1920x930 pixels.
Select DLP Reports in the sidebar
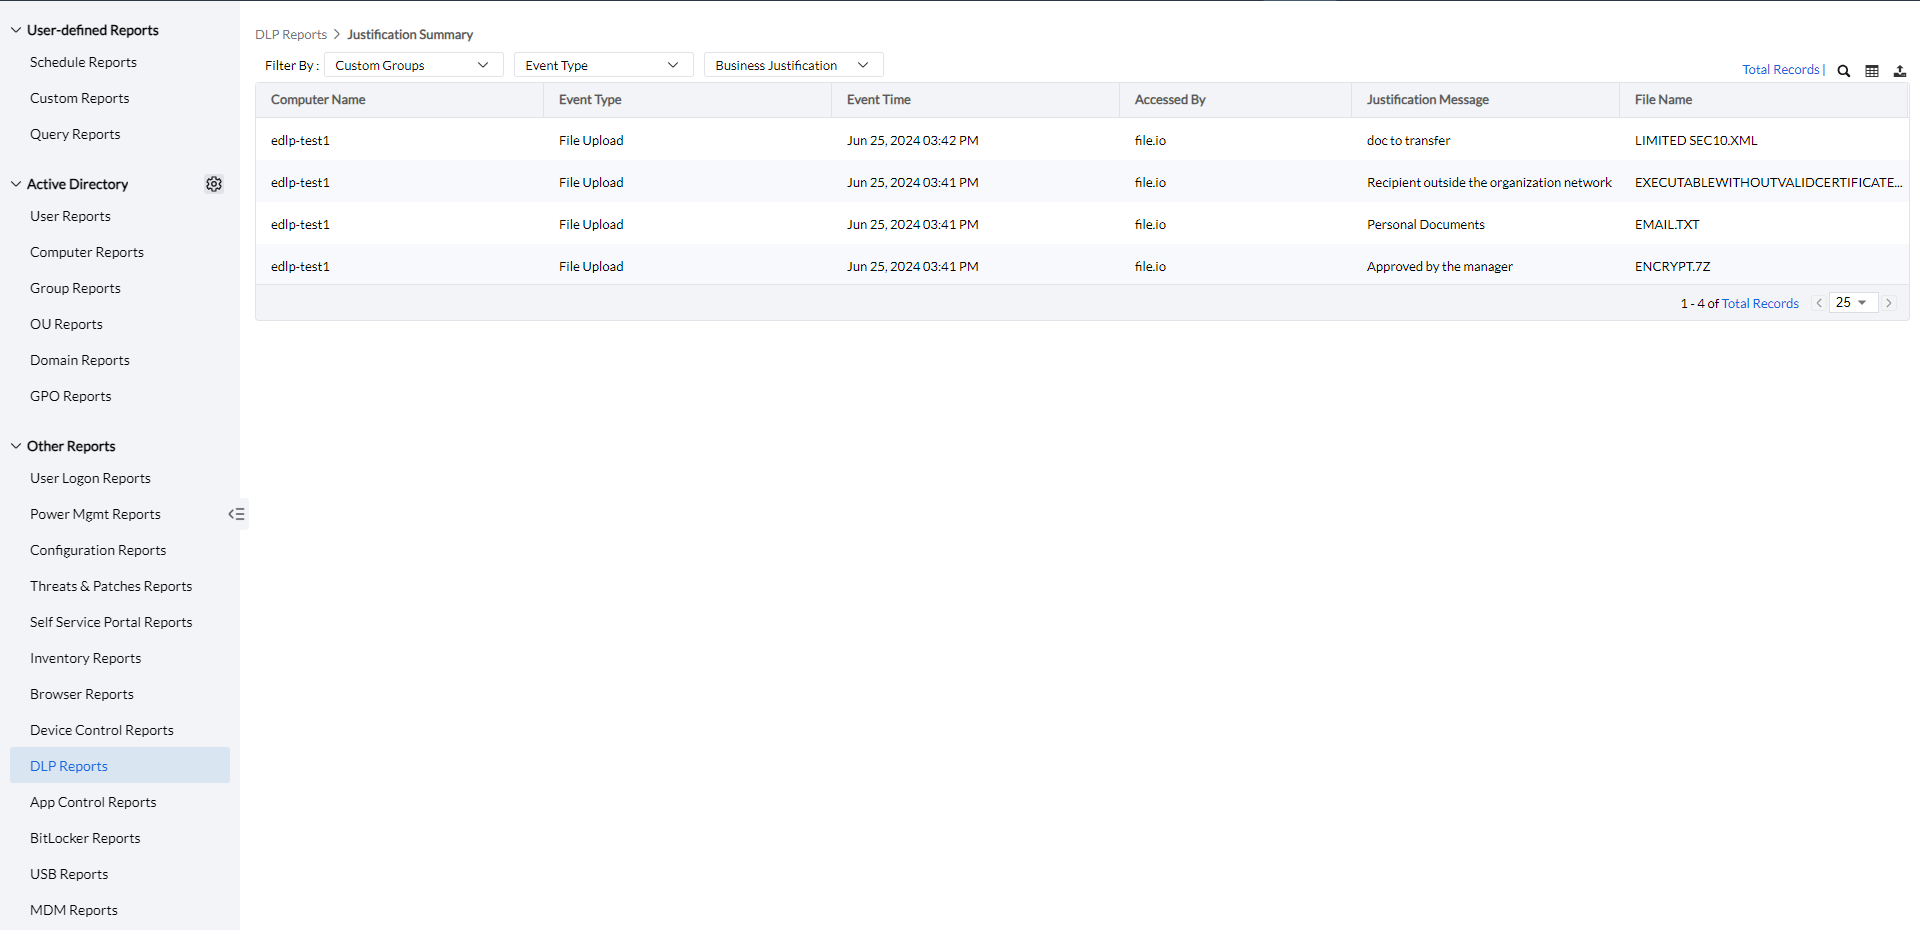click(x=120, y=765)
